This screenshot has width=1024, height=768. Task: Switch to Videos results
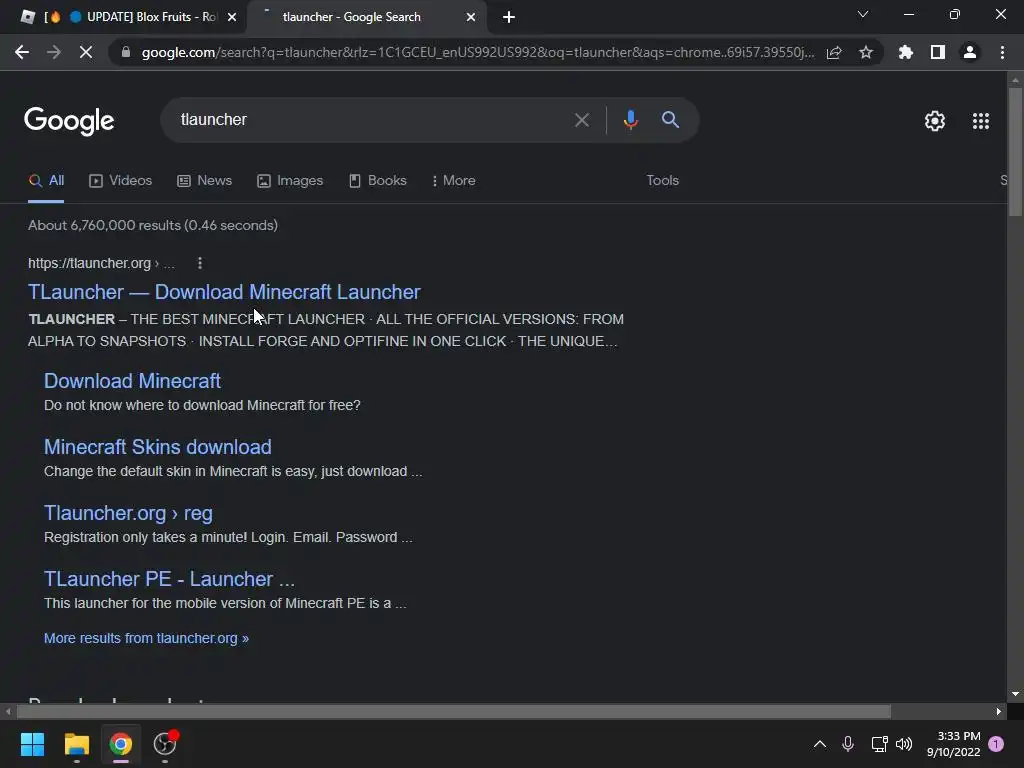(120, 181)
